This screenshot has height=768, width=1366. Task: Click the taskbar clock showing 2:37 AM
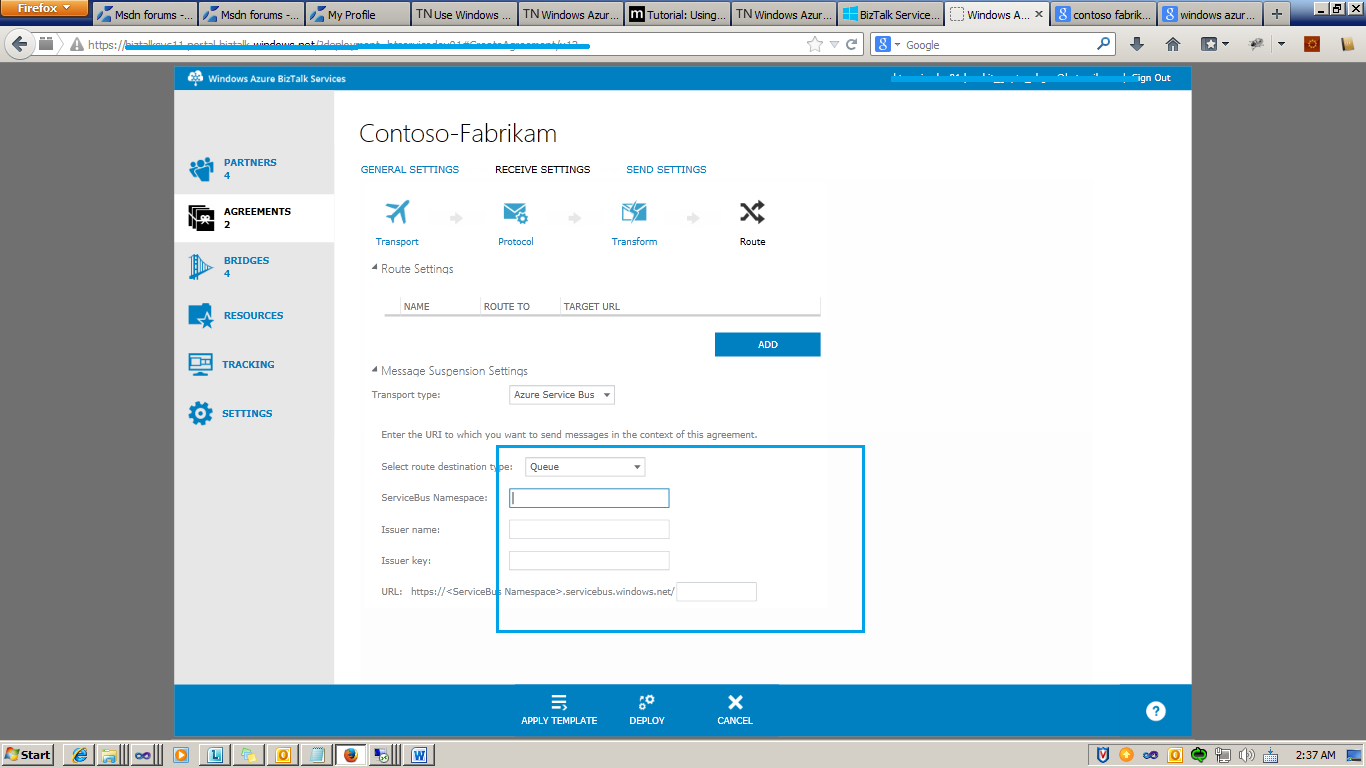[x=1315, y=755]
